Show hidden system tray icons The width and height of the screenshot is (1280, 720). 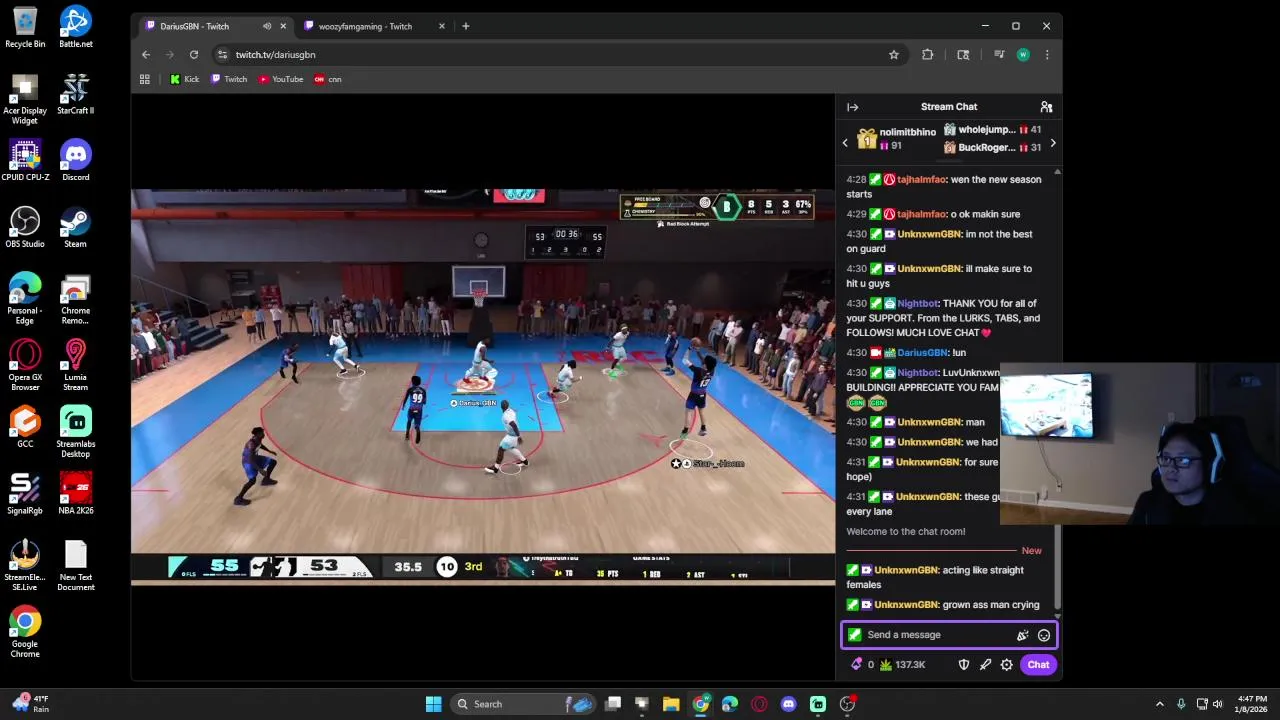coord(1159,704)
